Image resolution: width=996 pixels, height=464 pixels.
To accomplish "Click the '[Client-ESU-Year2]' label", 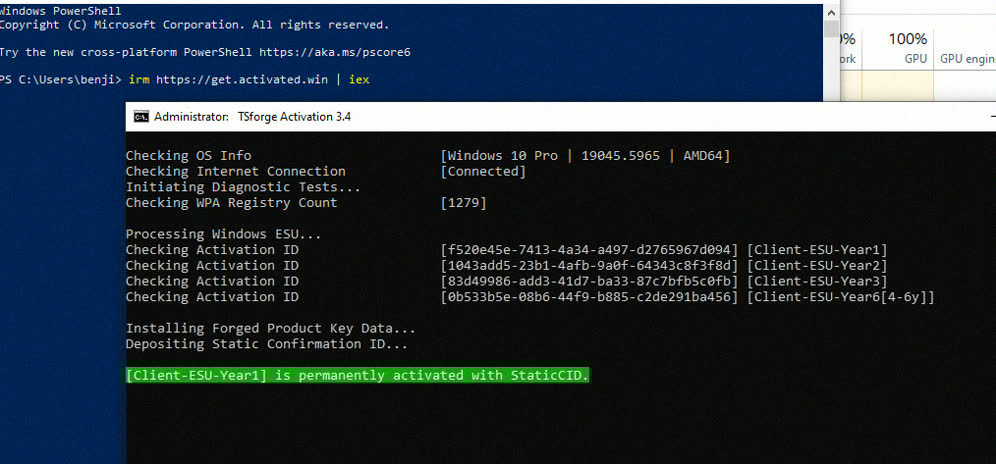I will pyautogui.click(x=817, y=266).
